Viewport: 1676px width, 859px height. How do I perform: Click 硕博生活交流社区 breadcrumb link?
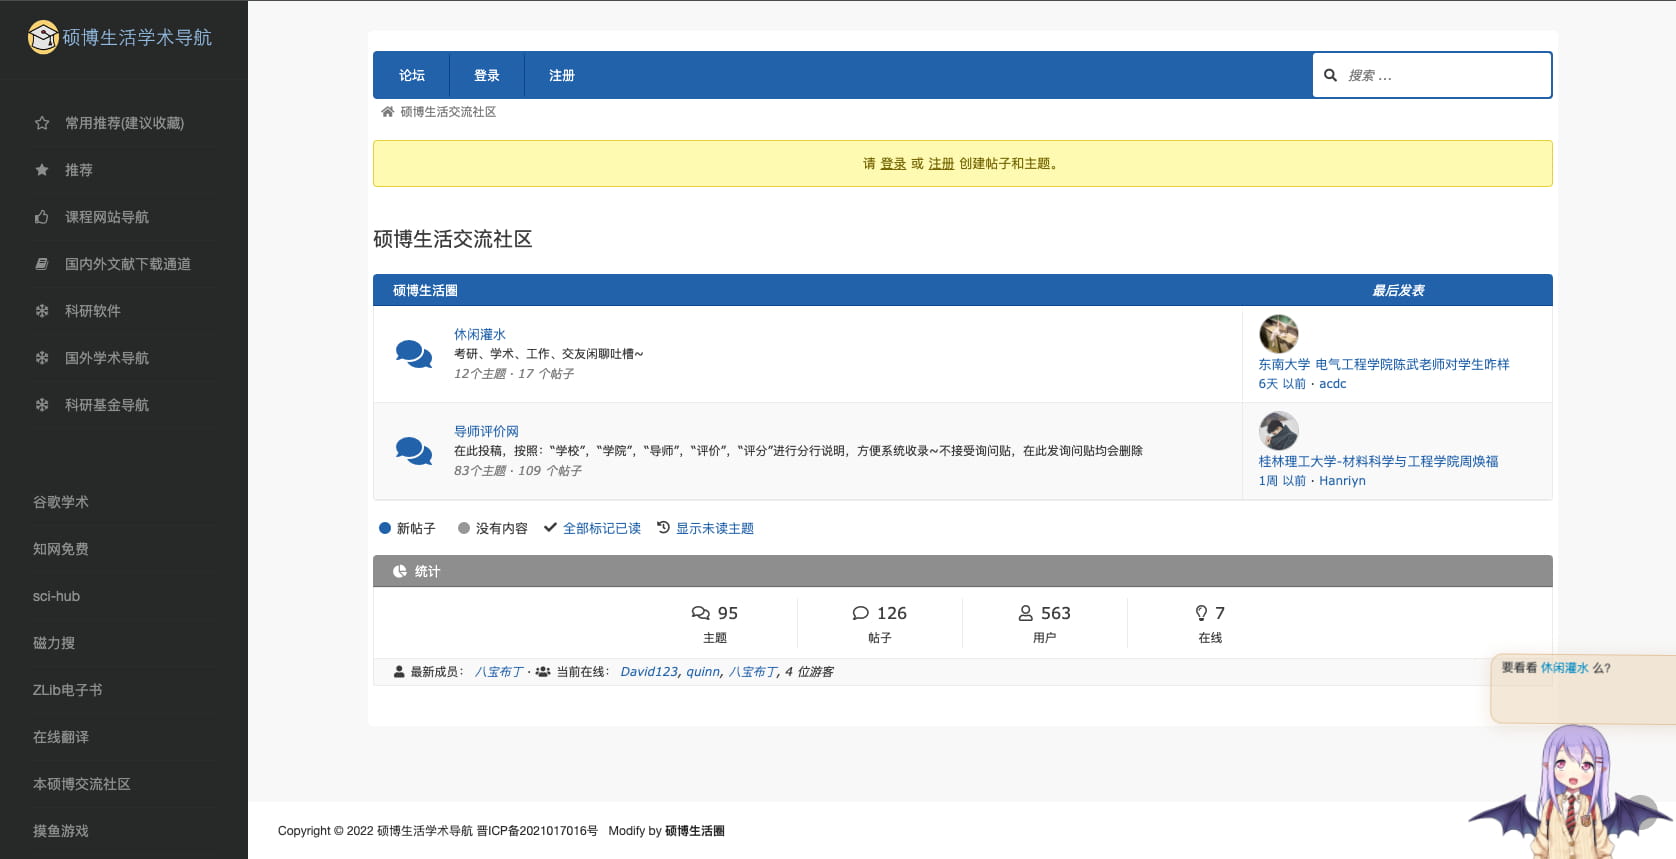point(448,112)
